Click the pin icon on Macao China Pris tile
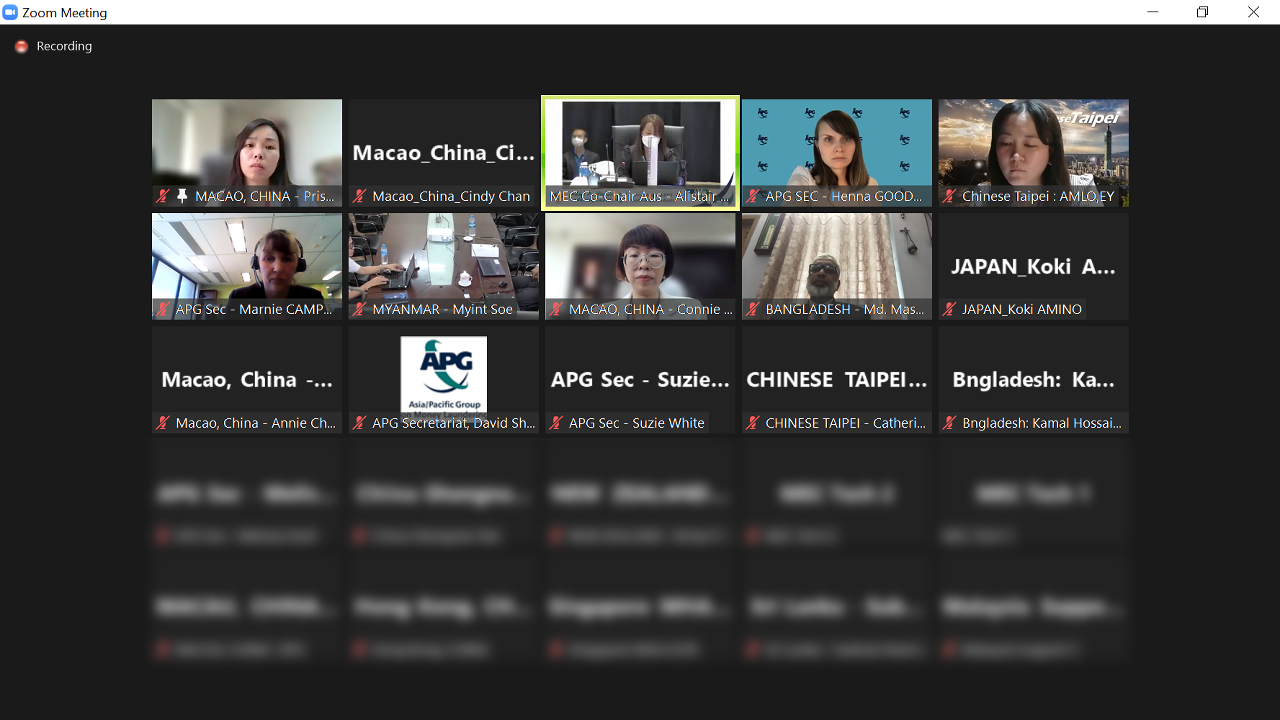Screen dimensions: 1280x720 coord(182,197)
